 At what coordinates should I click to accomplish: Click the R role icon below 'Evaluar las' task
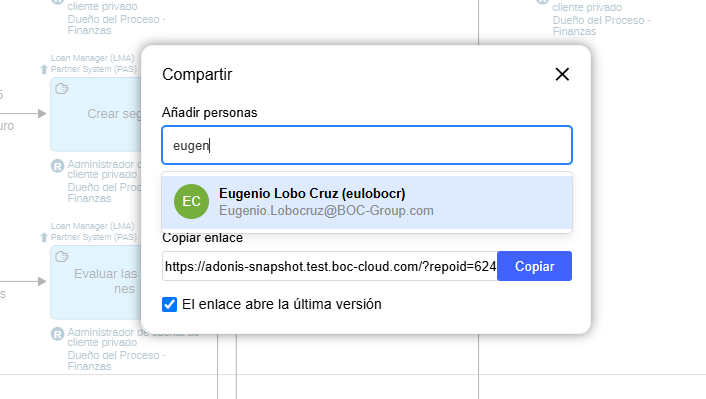[57, 334]
